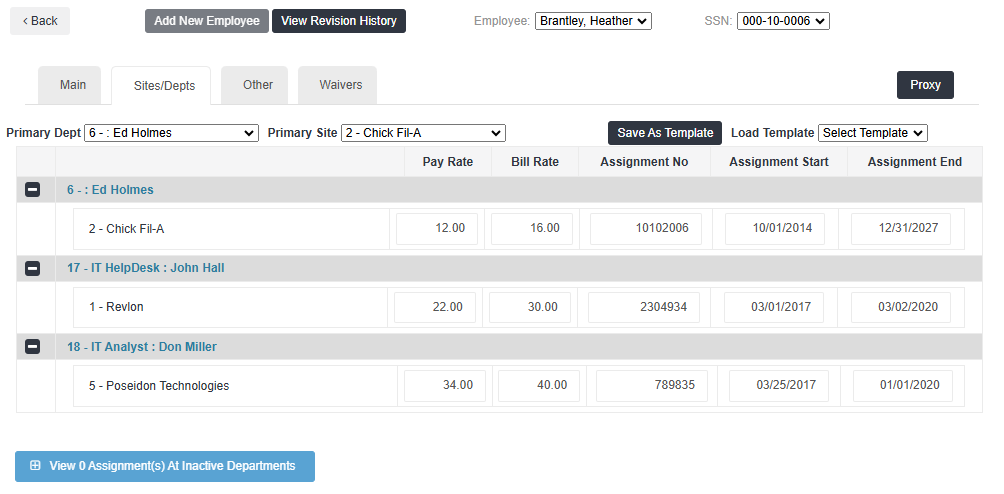Click the Chick Fil-A pay rate field

click(437, 229)
